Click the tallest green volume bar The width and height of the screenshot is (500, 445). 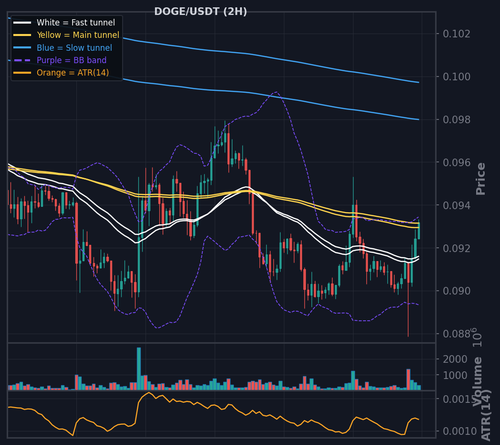pos(139,369)
